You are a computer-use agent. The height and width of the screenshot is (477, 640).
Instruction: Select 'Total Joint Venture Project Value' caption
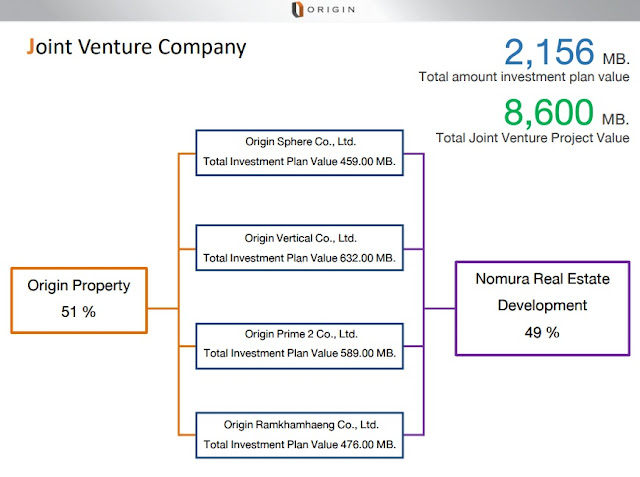[533, 138]
